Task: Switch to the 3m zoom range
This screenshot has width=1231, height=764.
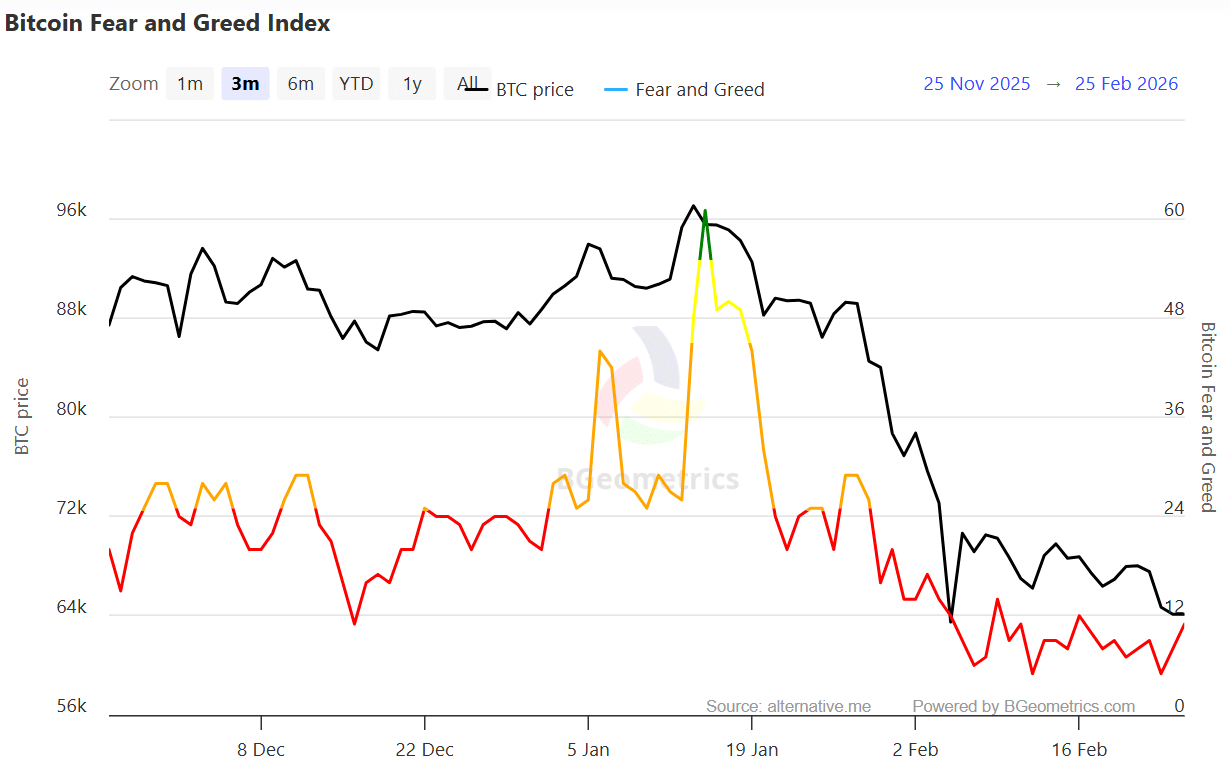Action: click(x=245, y=84)
